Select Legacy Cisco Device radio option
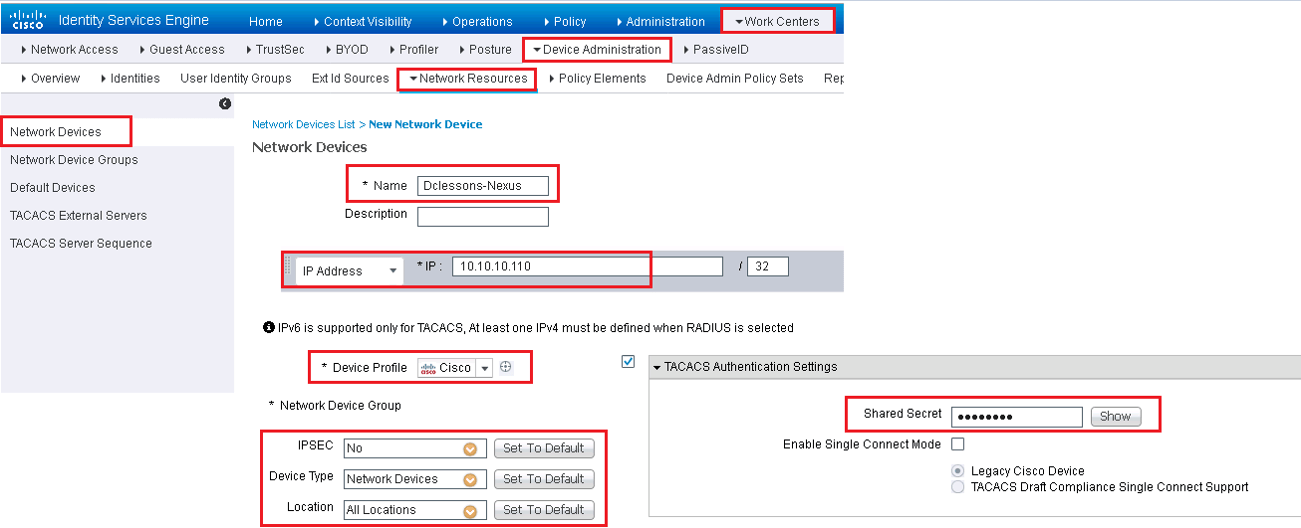The width and height of the screenshot is (1301, 528). pos(958,470)
